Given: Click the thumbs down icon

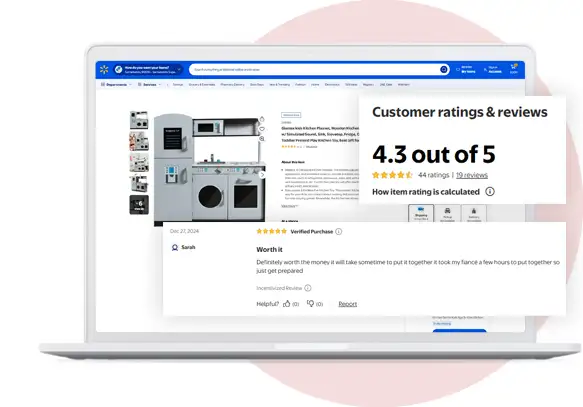Looking at the screenshot, I should click(x=310, y=304).
